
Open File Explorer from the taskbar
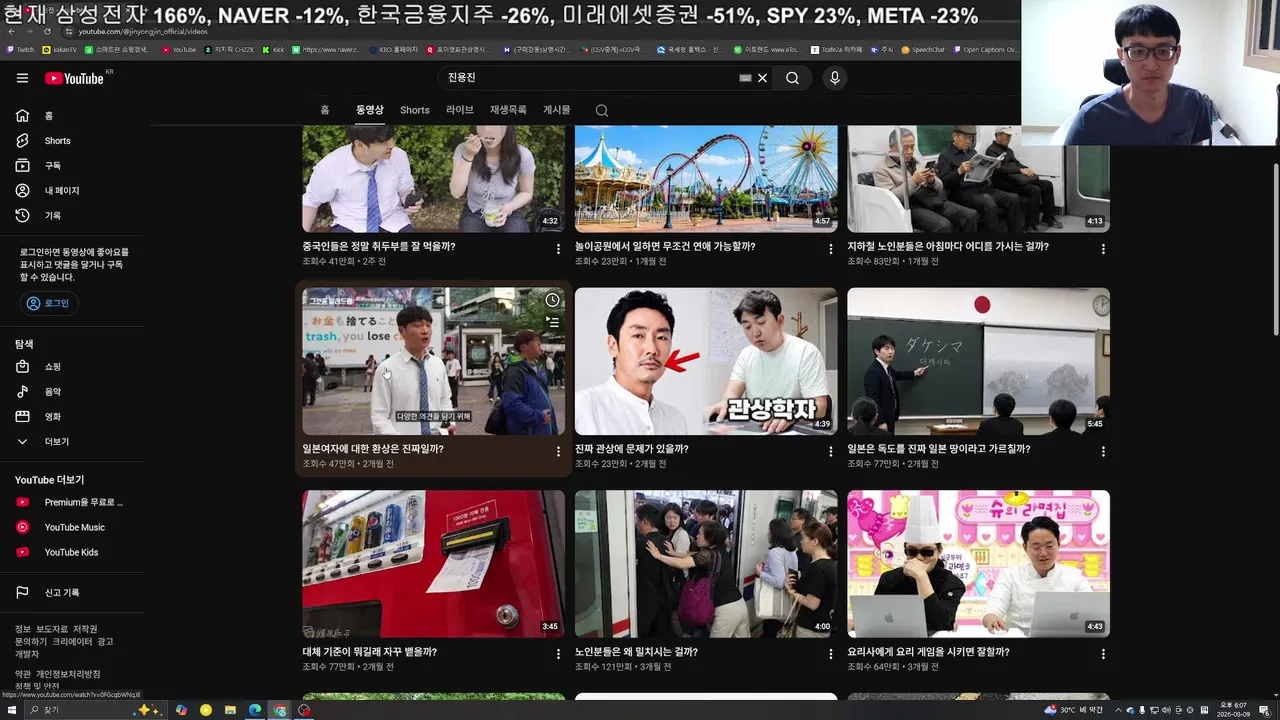[x=230, y=710]
